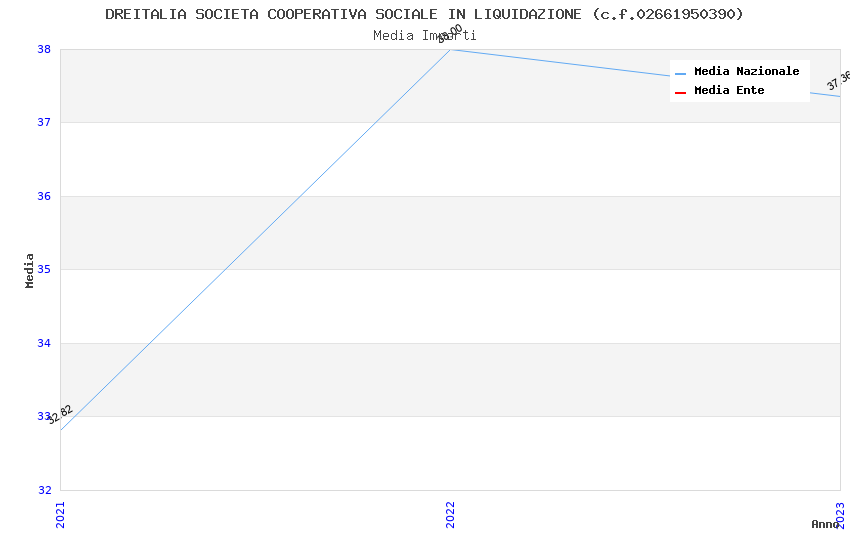Click the 'Media' y-axis title

(29, 270)
